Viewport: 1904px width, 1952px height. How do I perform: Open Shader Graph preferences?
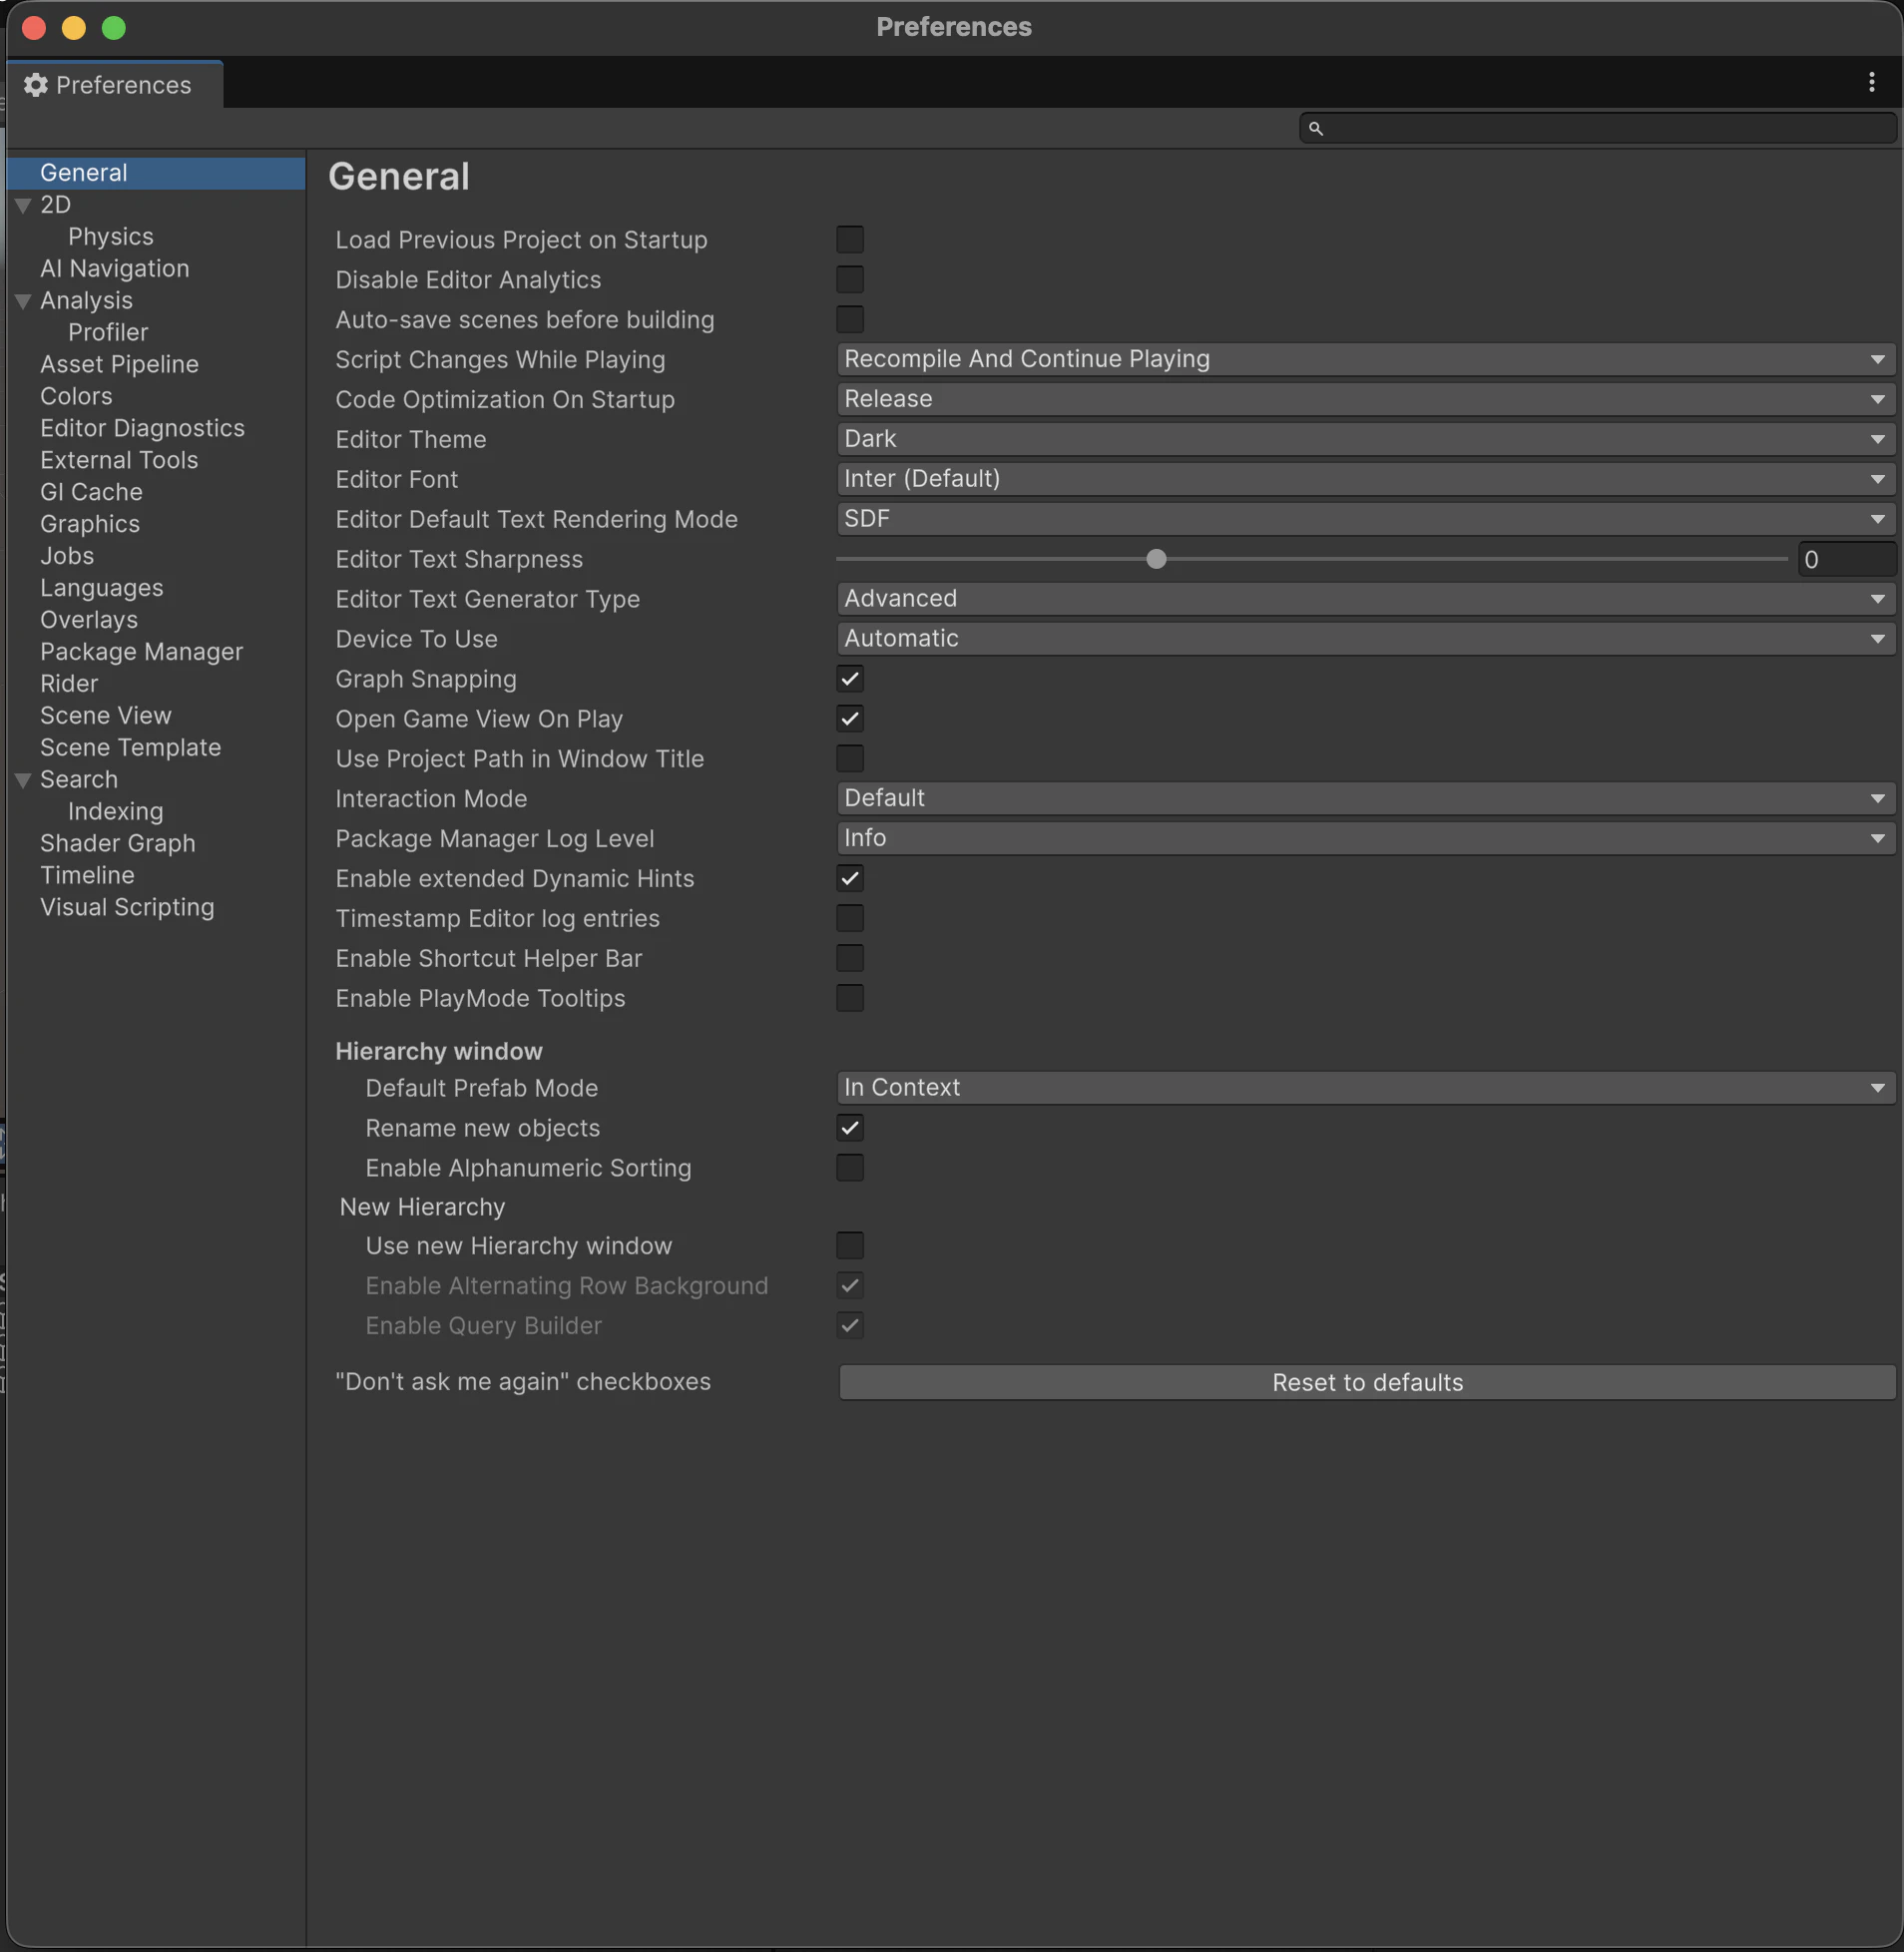[118, 845]
